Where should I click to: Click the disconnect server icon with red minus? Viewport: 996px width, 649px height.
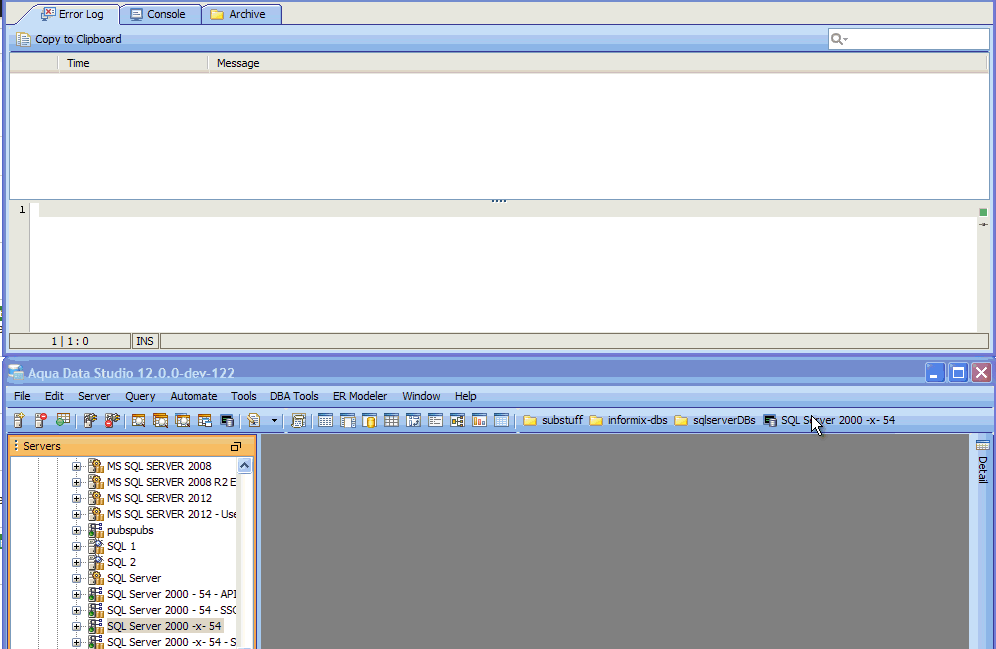pos(112,420)
